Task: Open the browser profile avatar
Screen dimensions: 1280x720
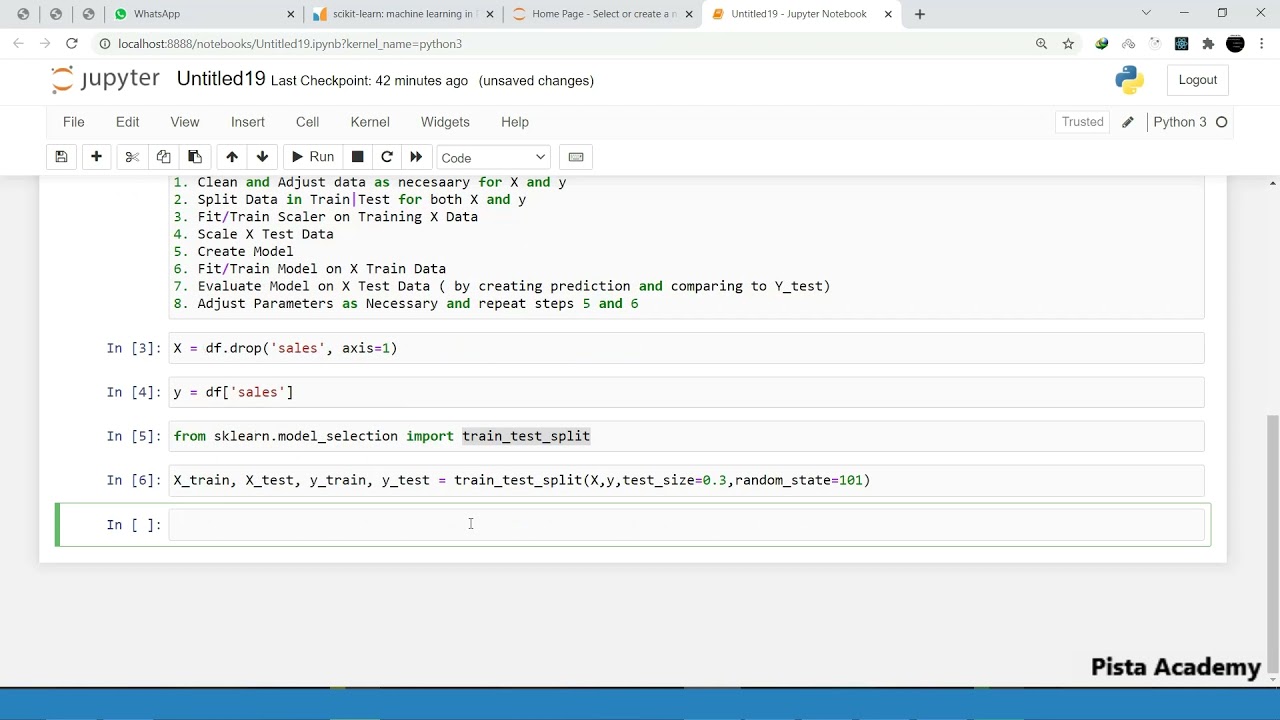Action: pos(1235,44)
